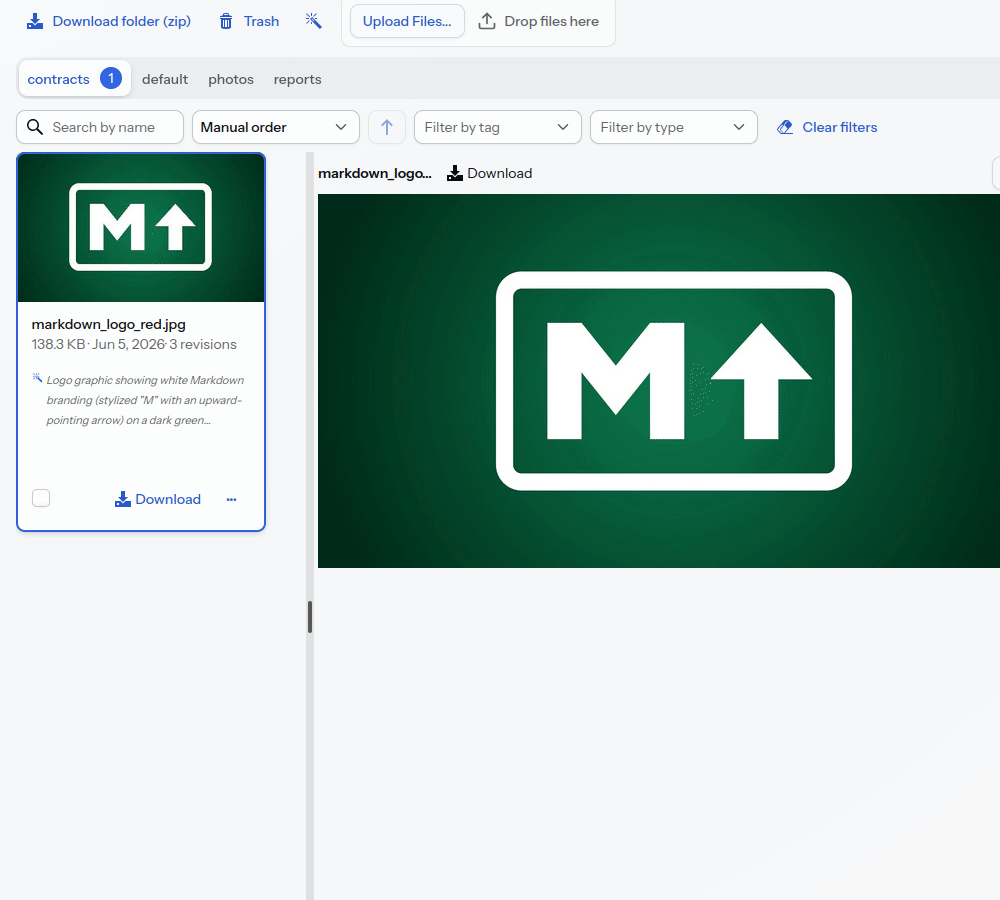Toggle sort direction arrow button
Viewport: 1000px width, 900px height.
pyautogui.click(x=386, y=127)
